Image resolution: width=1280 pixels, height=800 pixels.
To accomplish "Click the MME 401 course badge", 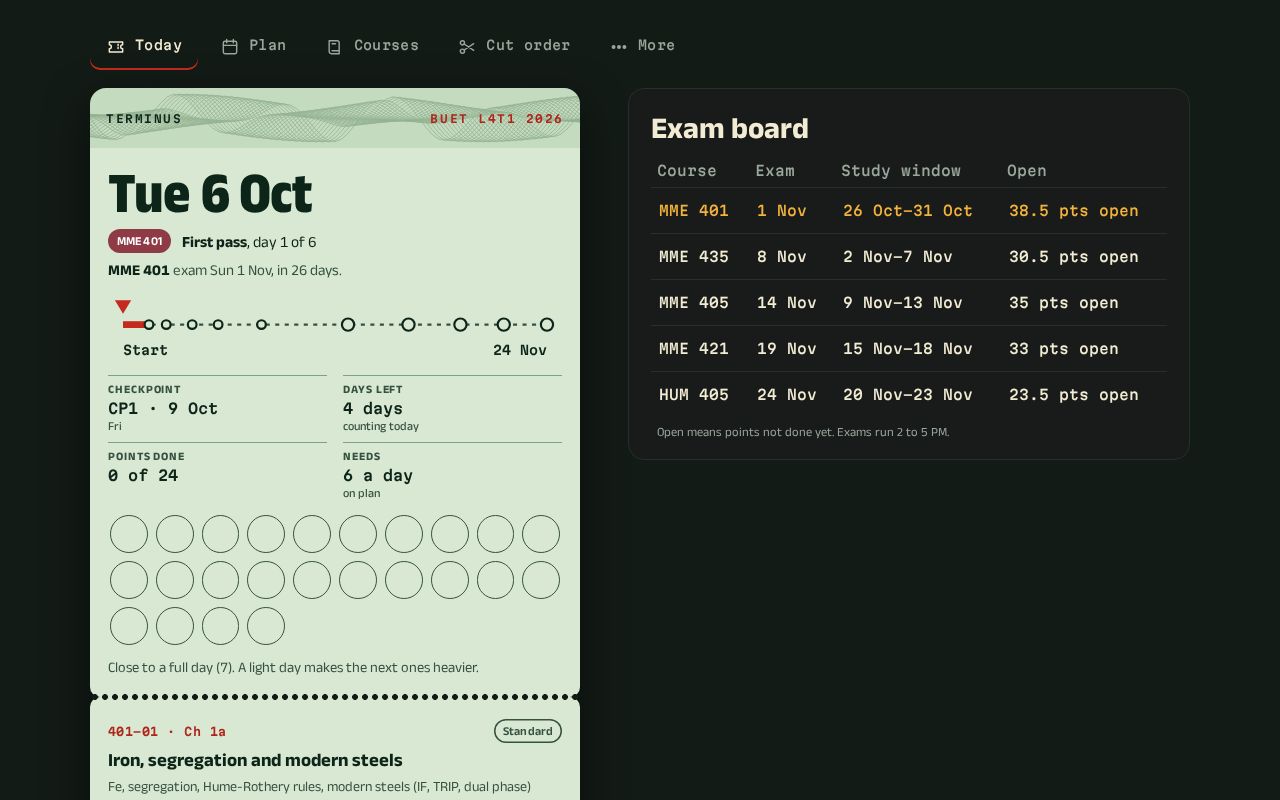I will coord(139,241).
